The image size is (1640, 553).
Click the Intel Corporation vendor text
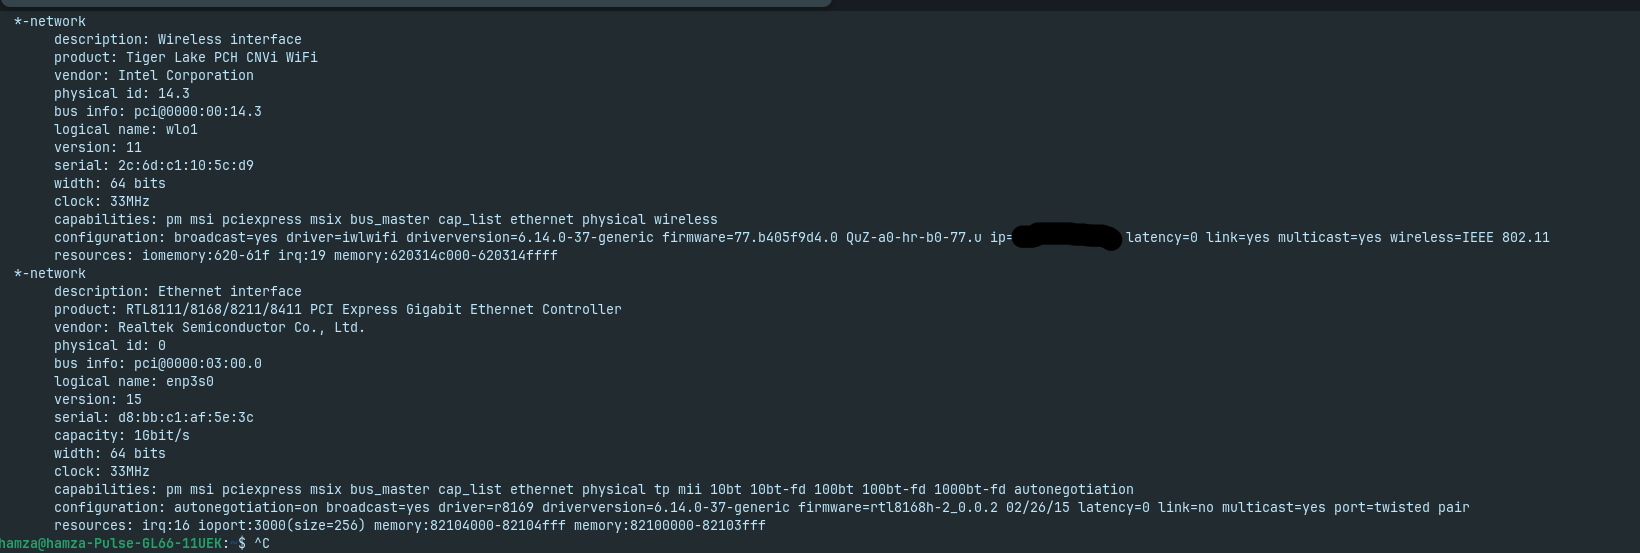(185, 76)
